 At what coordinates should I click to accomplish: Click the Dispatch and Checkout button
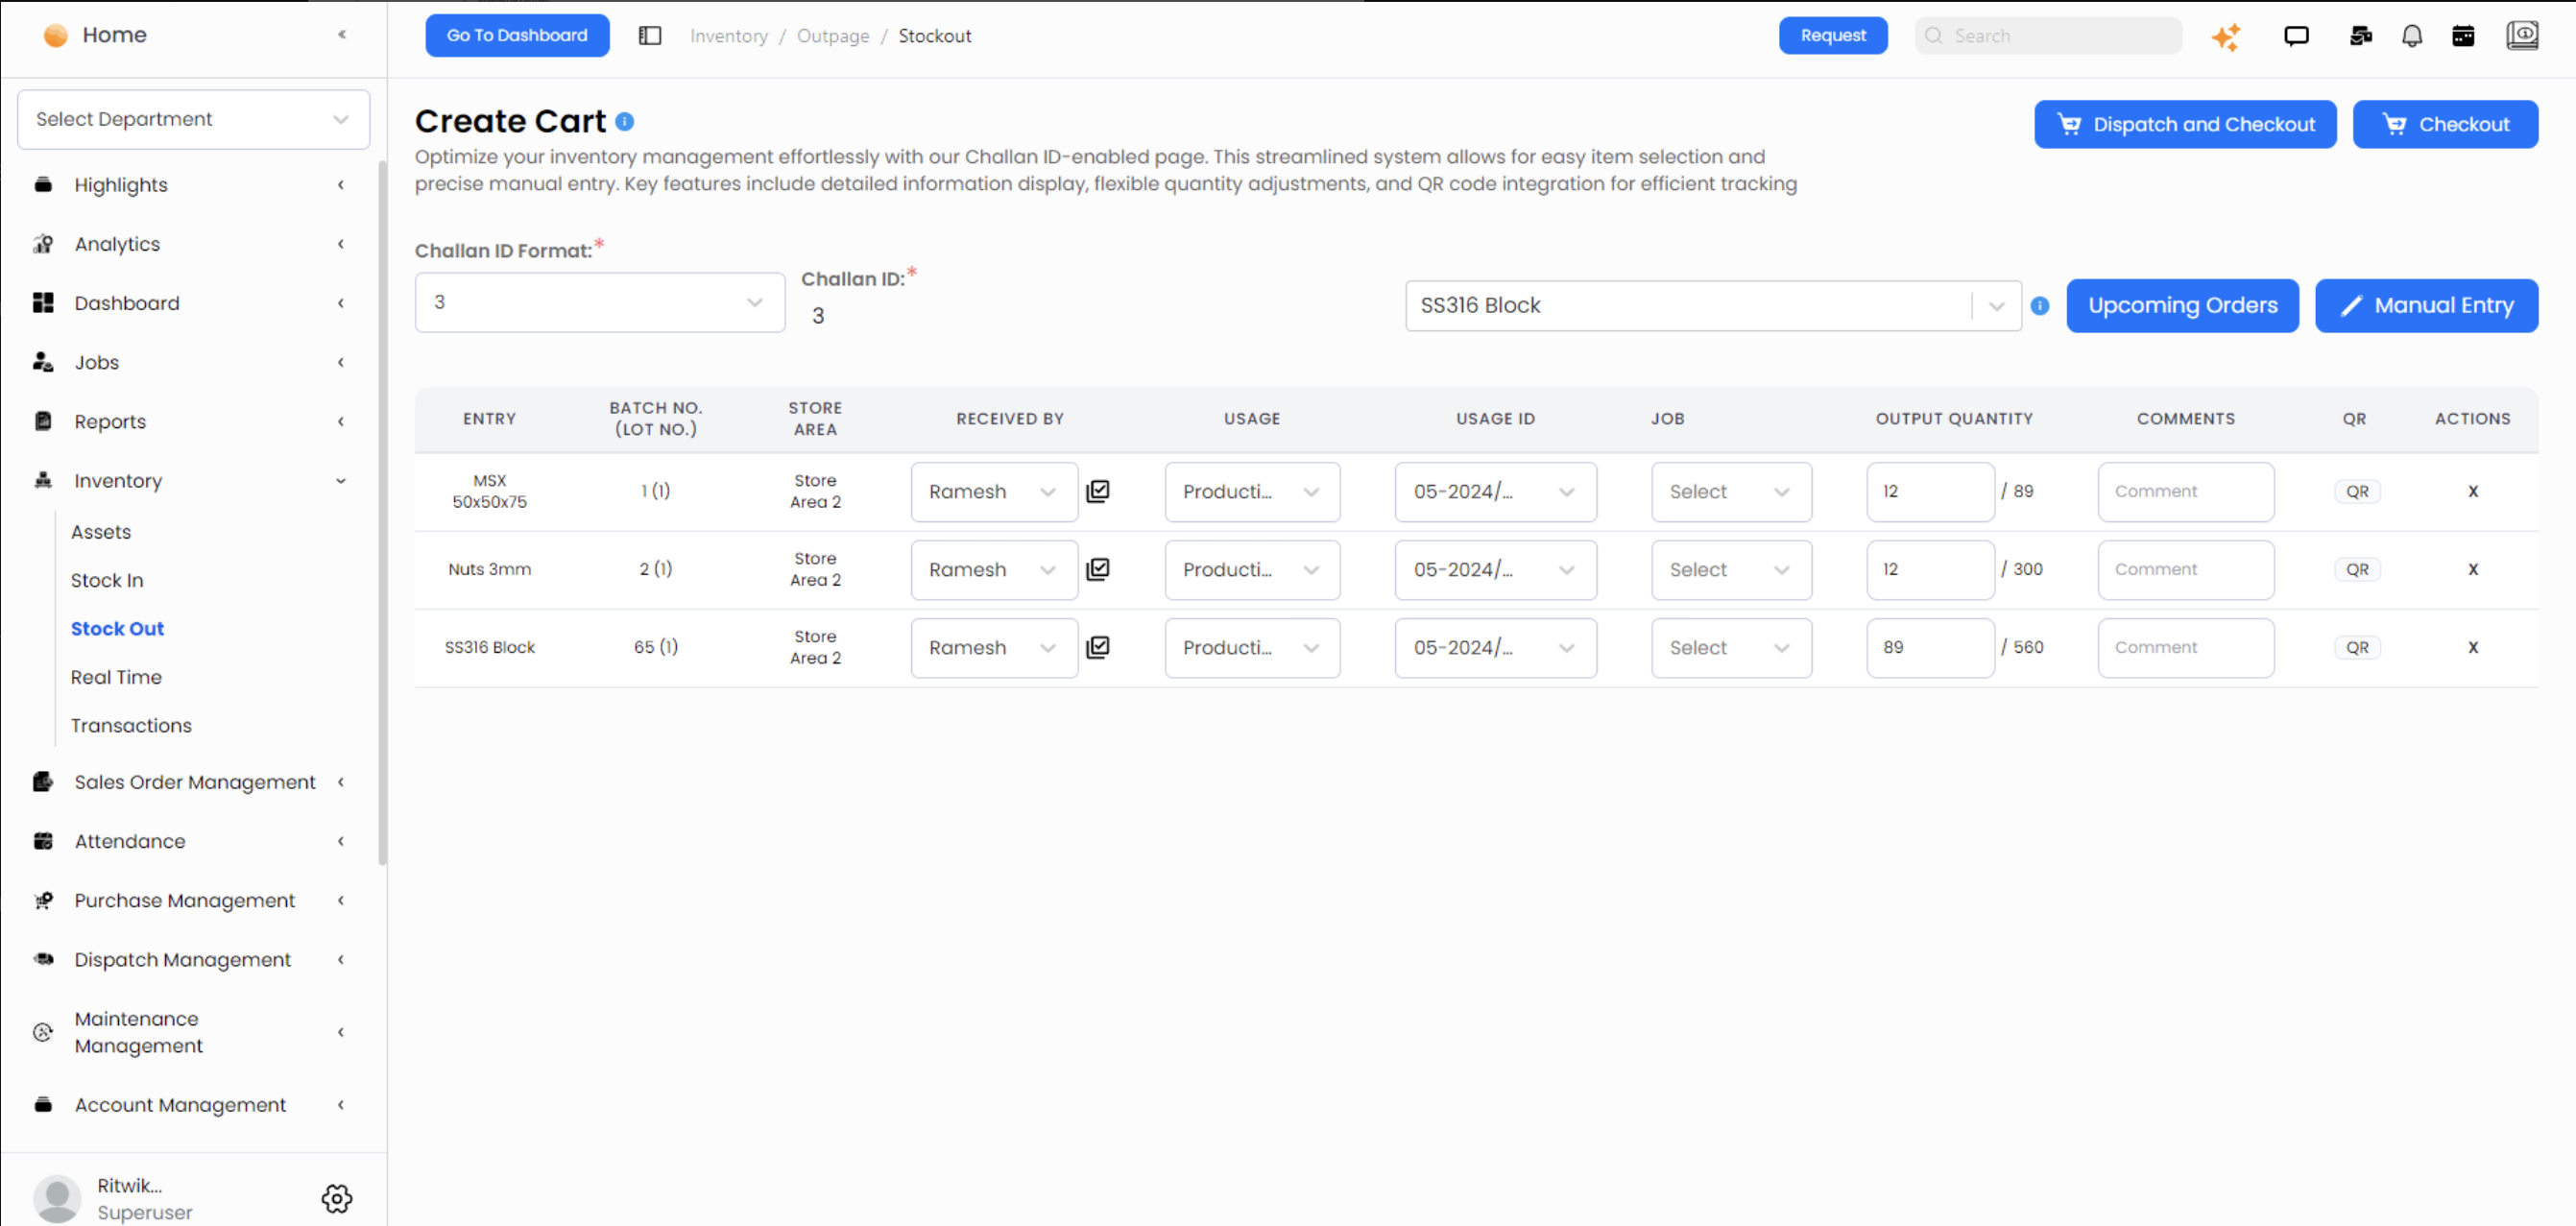coord(2184,124)
